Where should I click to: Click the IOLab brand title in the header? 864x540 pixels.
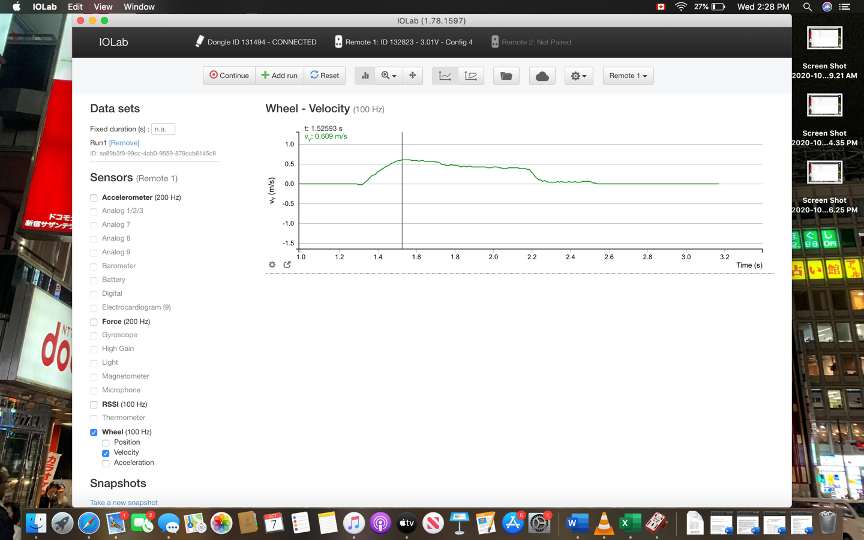pos(114,42)
